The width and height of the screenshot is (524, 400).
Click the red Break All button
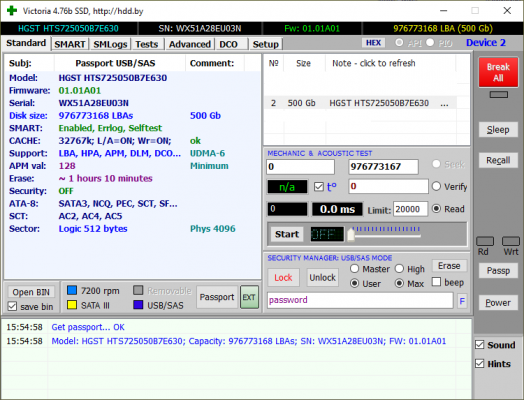pos(498,72)
